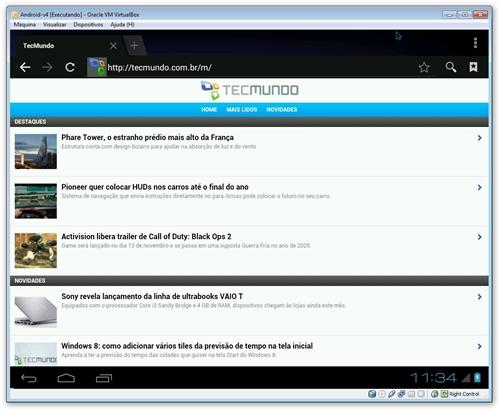Open the Visualizar menu
This screenshot has height=411, width=500.
click(x=55, y=25)
